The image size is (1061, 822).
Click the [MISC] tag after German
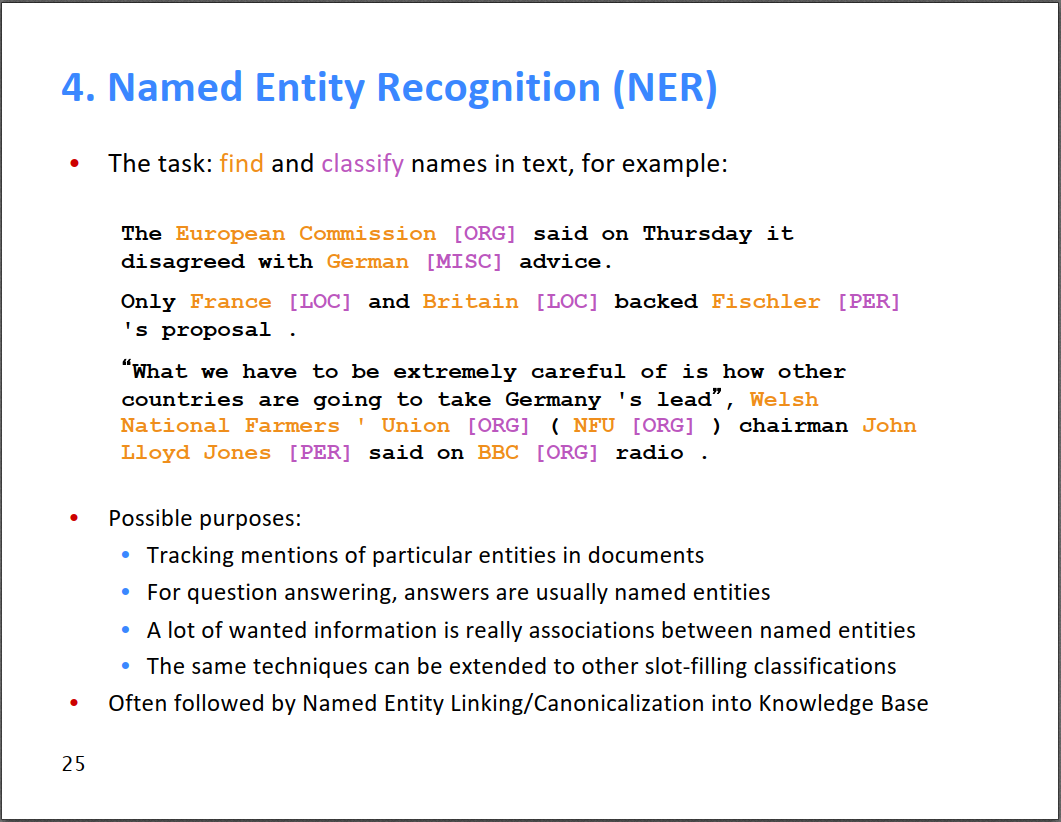coord(463,262)
